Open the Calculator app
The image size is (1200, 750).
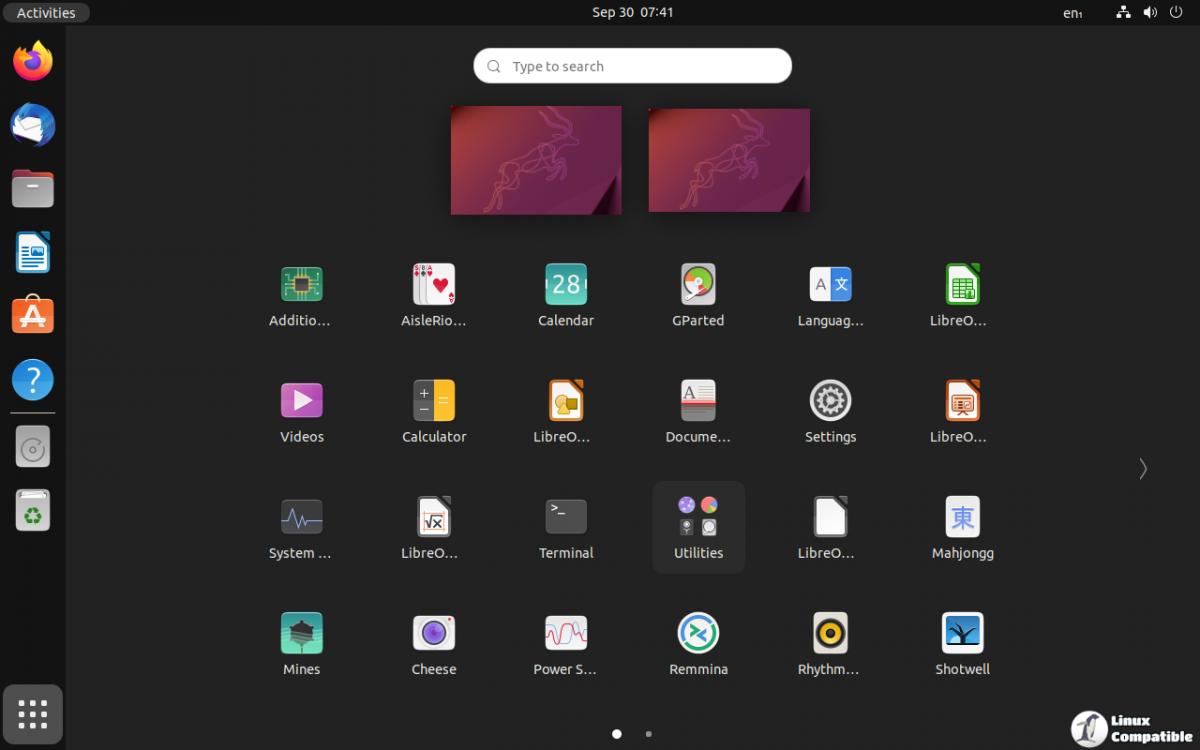point(434,401)
